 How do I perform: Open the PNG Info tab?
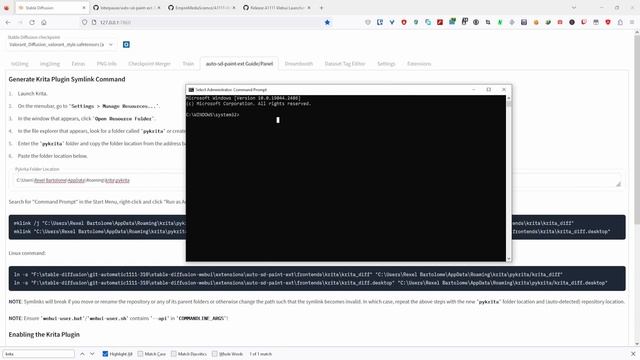pos(107,64)
